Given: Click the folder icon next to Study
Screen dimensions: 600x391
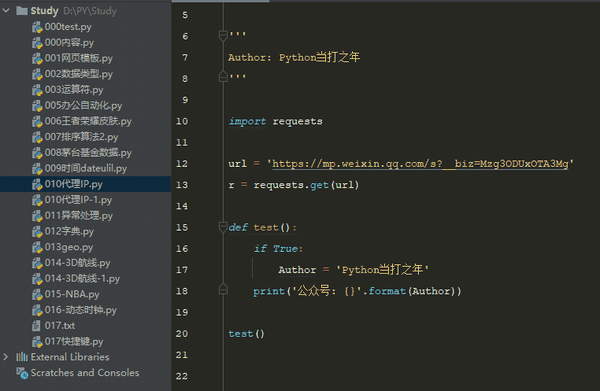Looking at the screenshot, I should pos(22,11).
